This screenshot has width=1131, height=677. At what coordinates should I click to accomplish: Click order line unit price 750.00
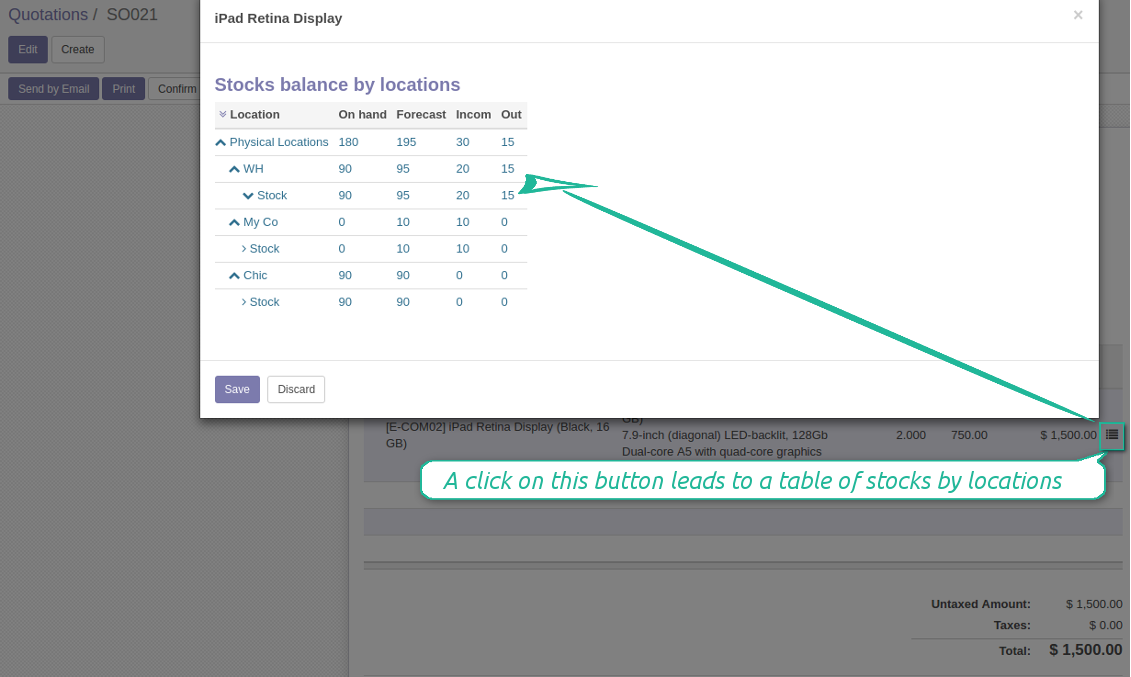[x=969, y=435]
